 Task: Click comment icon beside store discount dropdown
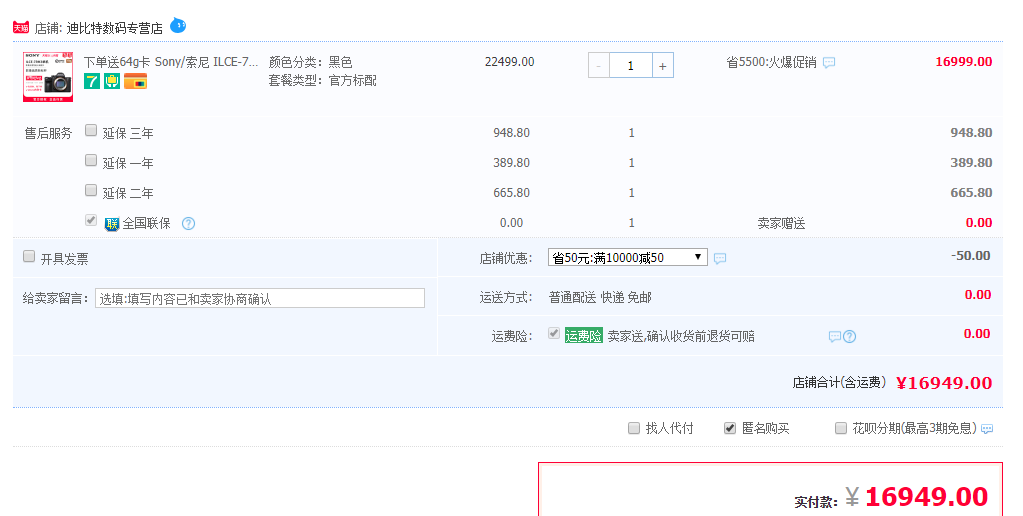[720, 258]
